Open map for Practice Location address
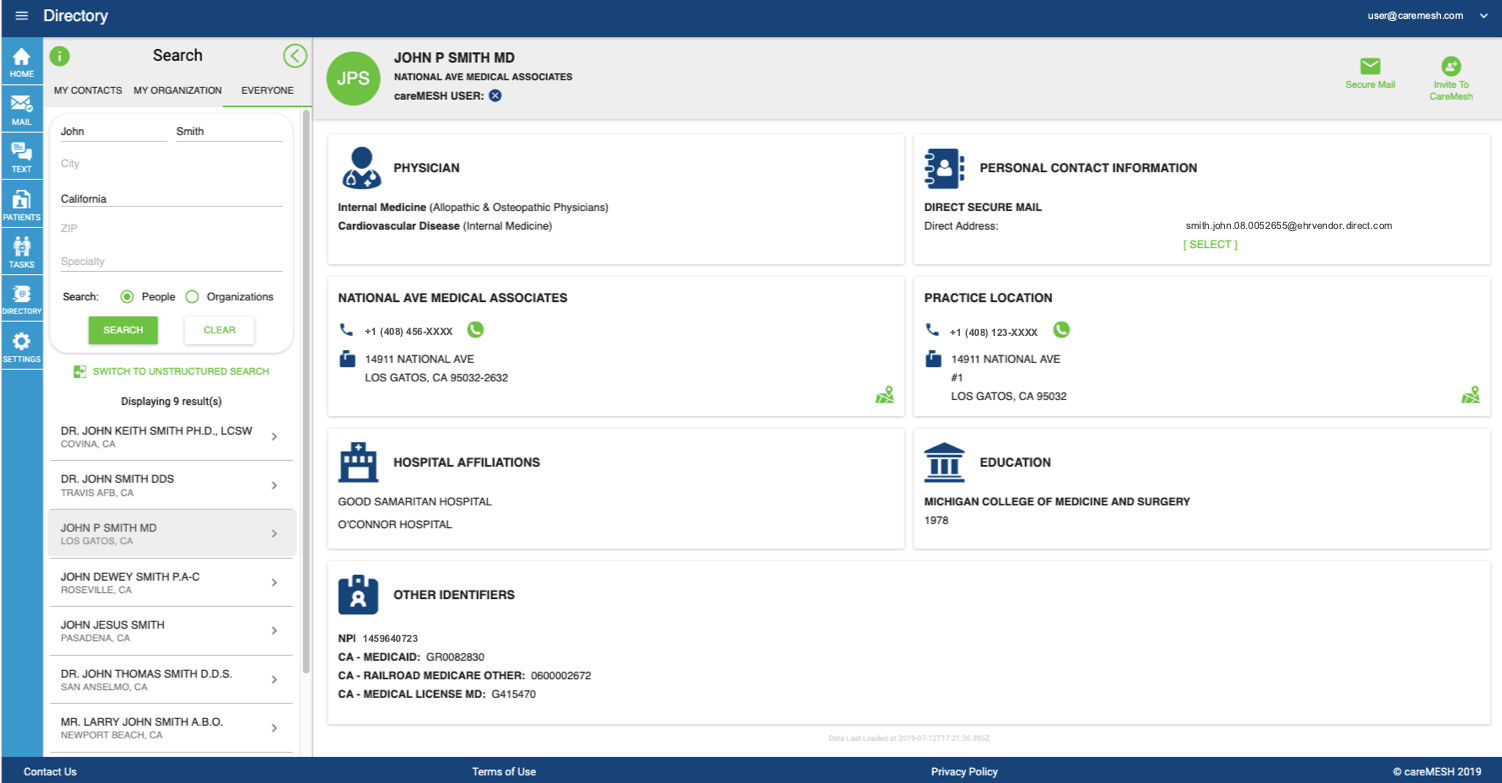1502x783 pixels. pos(1470,396)
